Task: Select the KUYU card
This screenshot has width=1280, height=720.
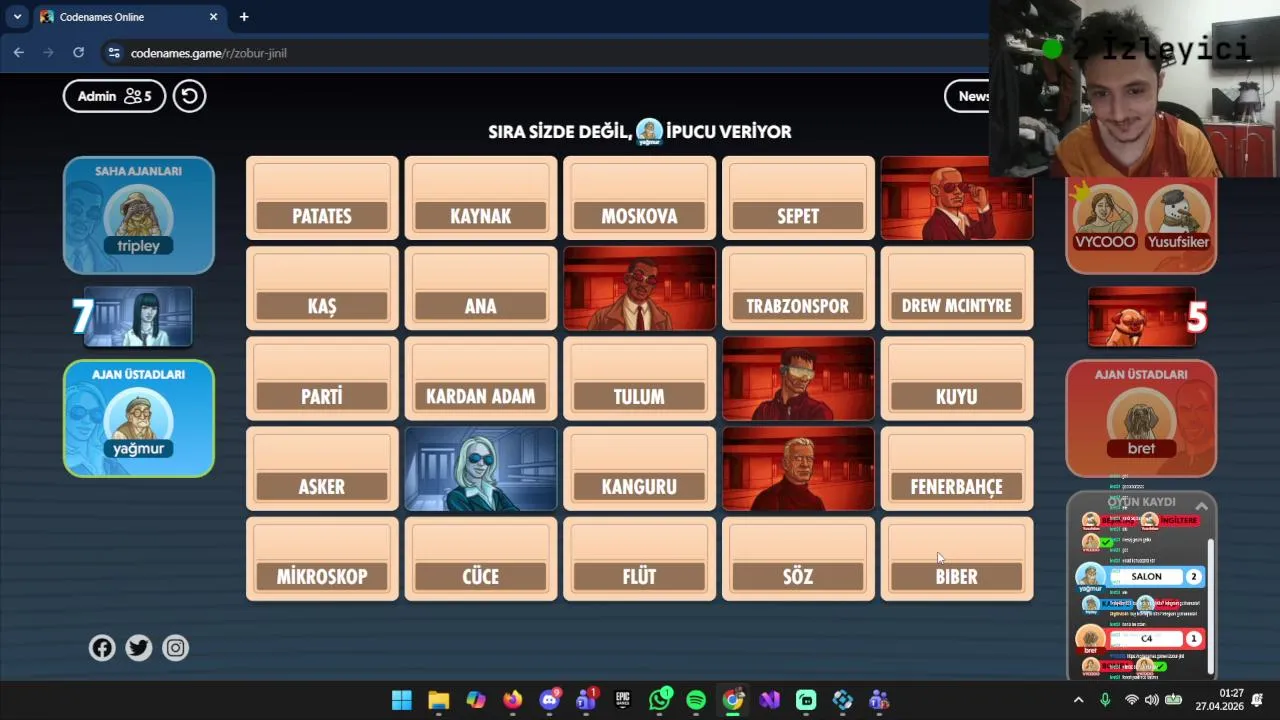Action: click(957, 378)
